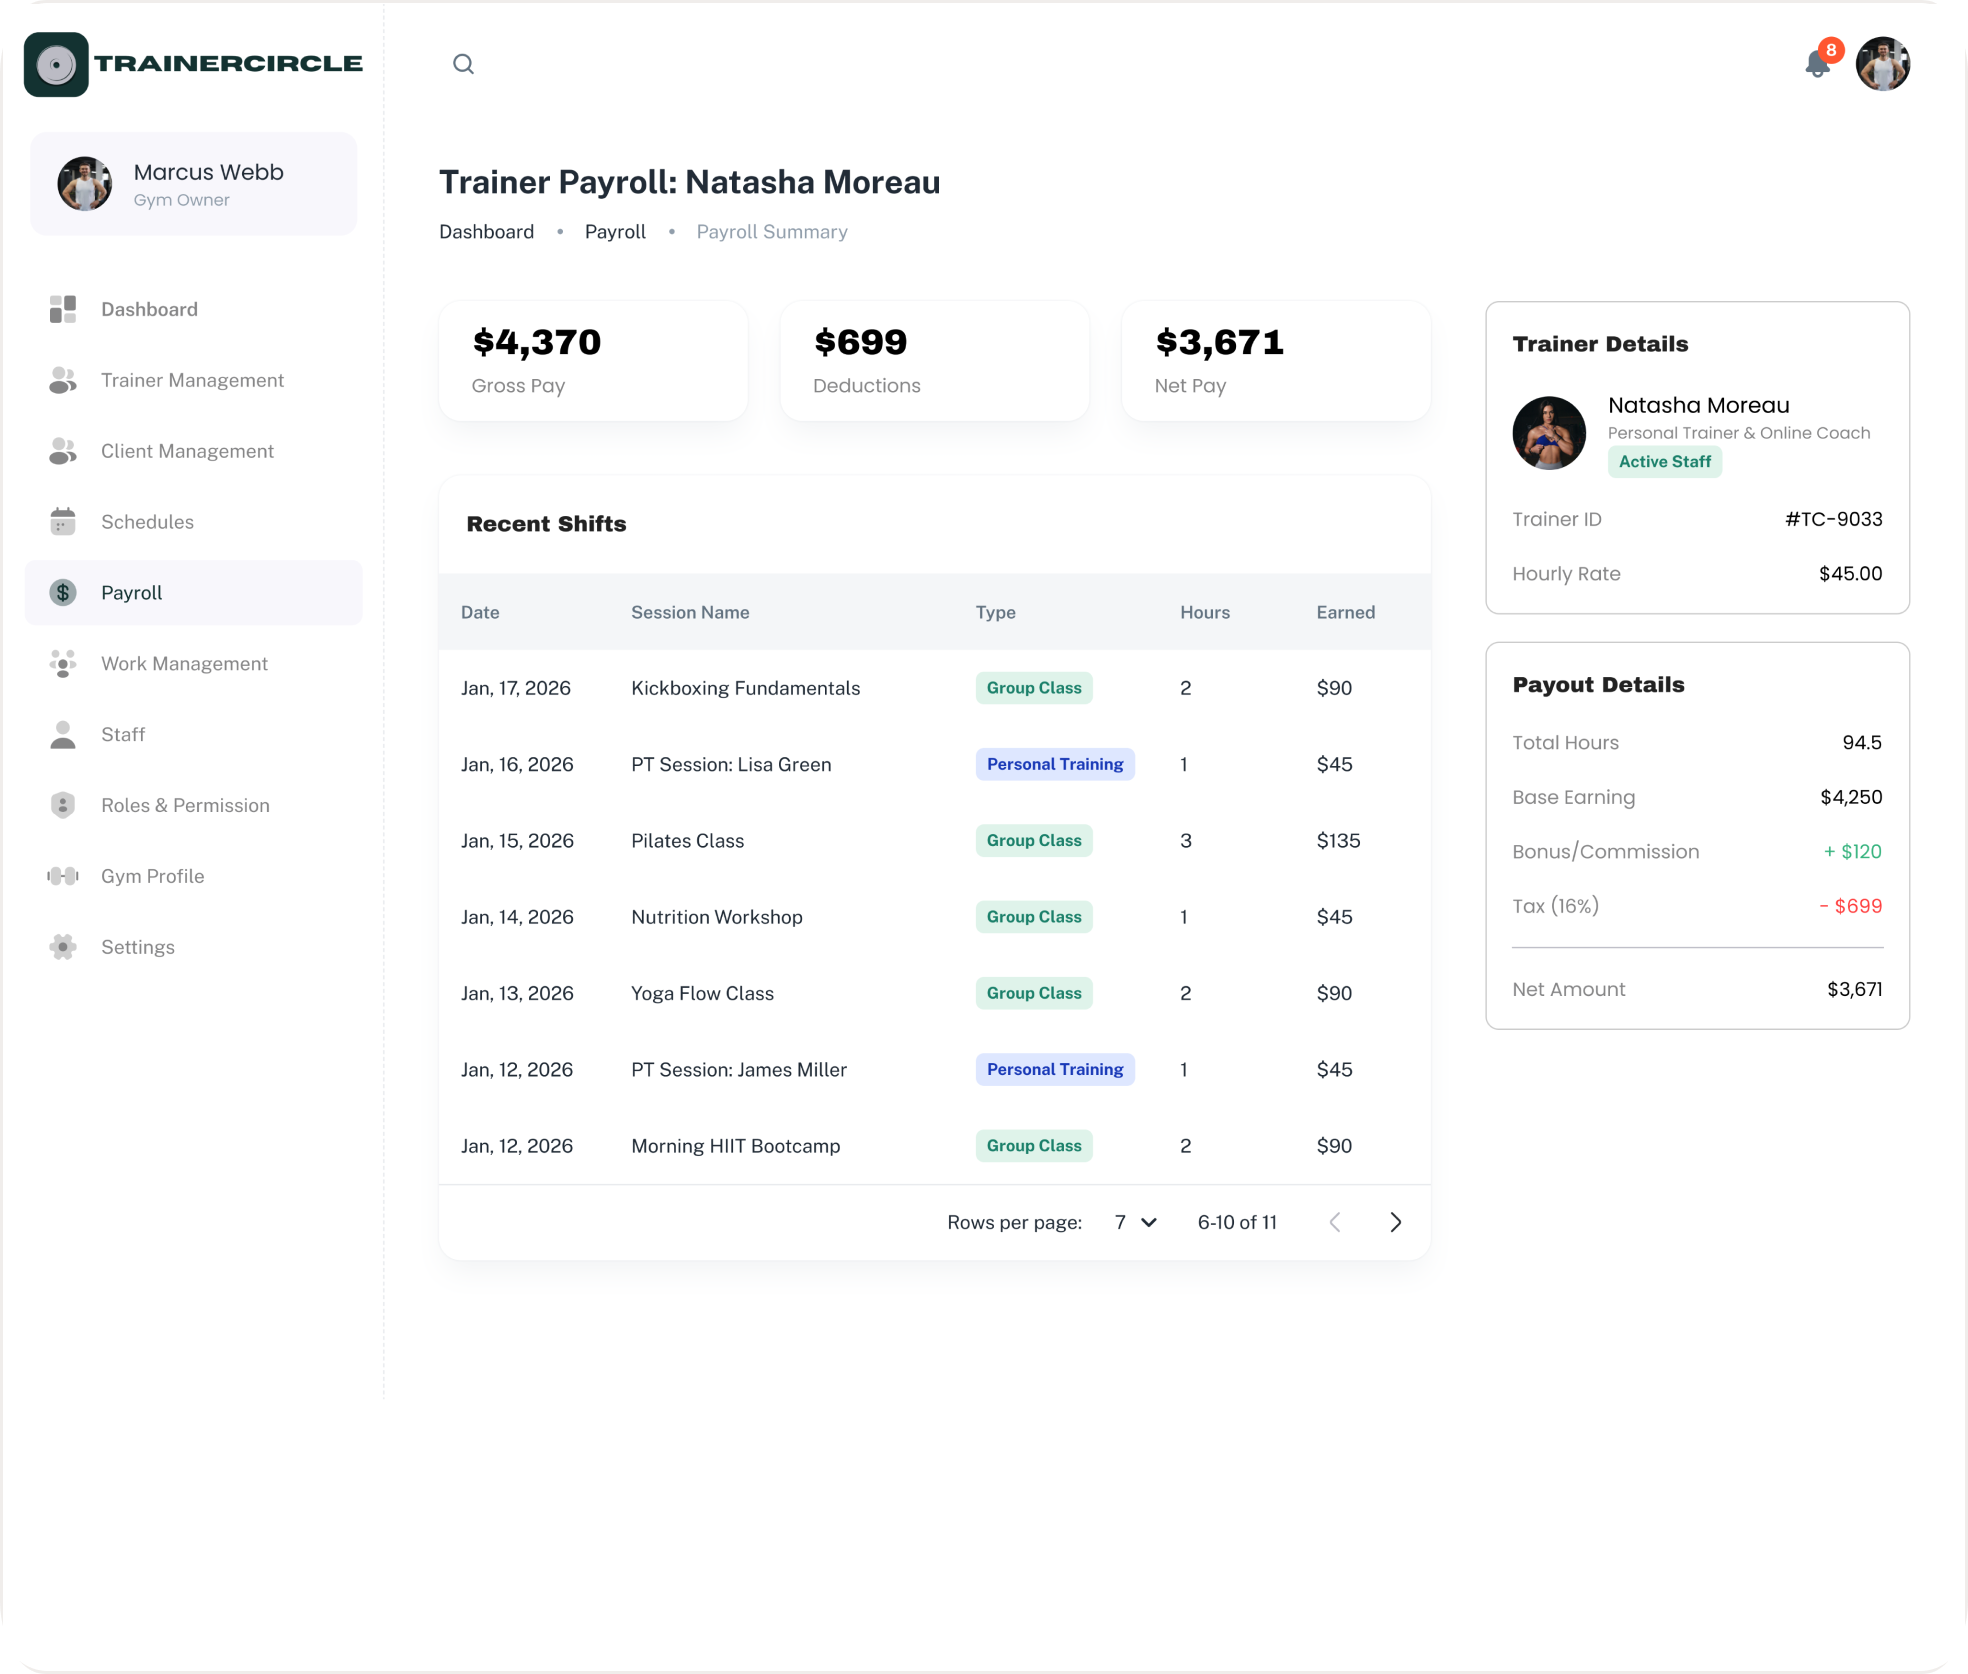The height and width of the screenshot is (1674, 1968).
Task: Open the Settings gear icon
Action: pyautogui.click(x=63, y=947)
